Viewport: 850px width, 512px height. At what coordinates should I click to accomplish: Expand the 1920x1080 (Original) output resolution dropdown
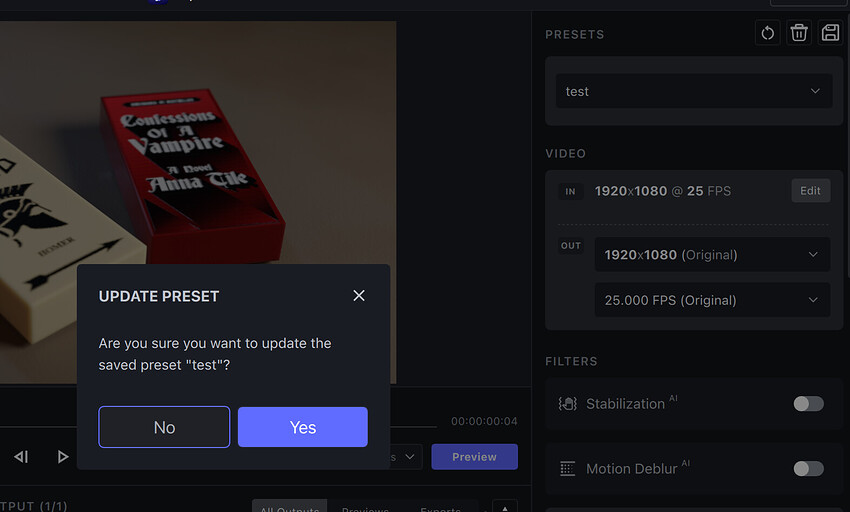click(x=712, y=254)
